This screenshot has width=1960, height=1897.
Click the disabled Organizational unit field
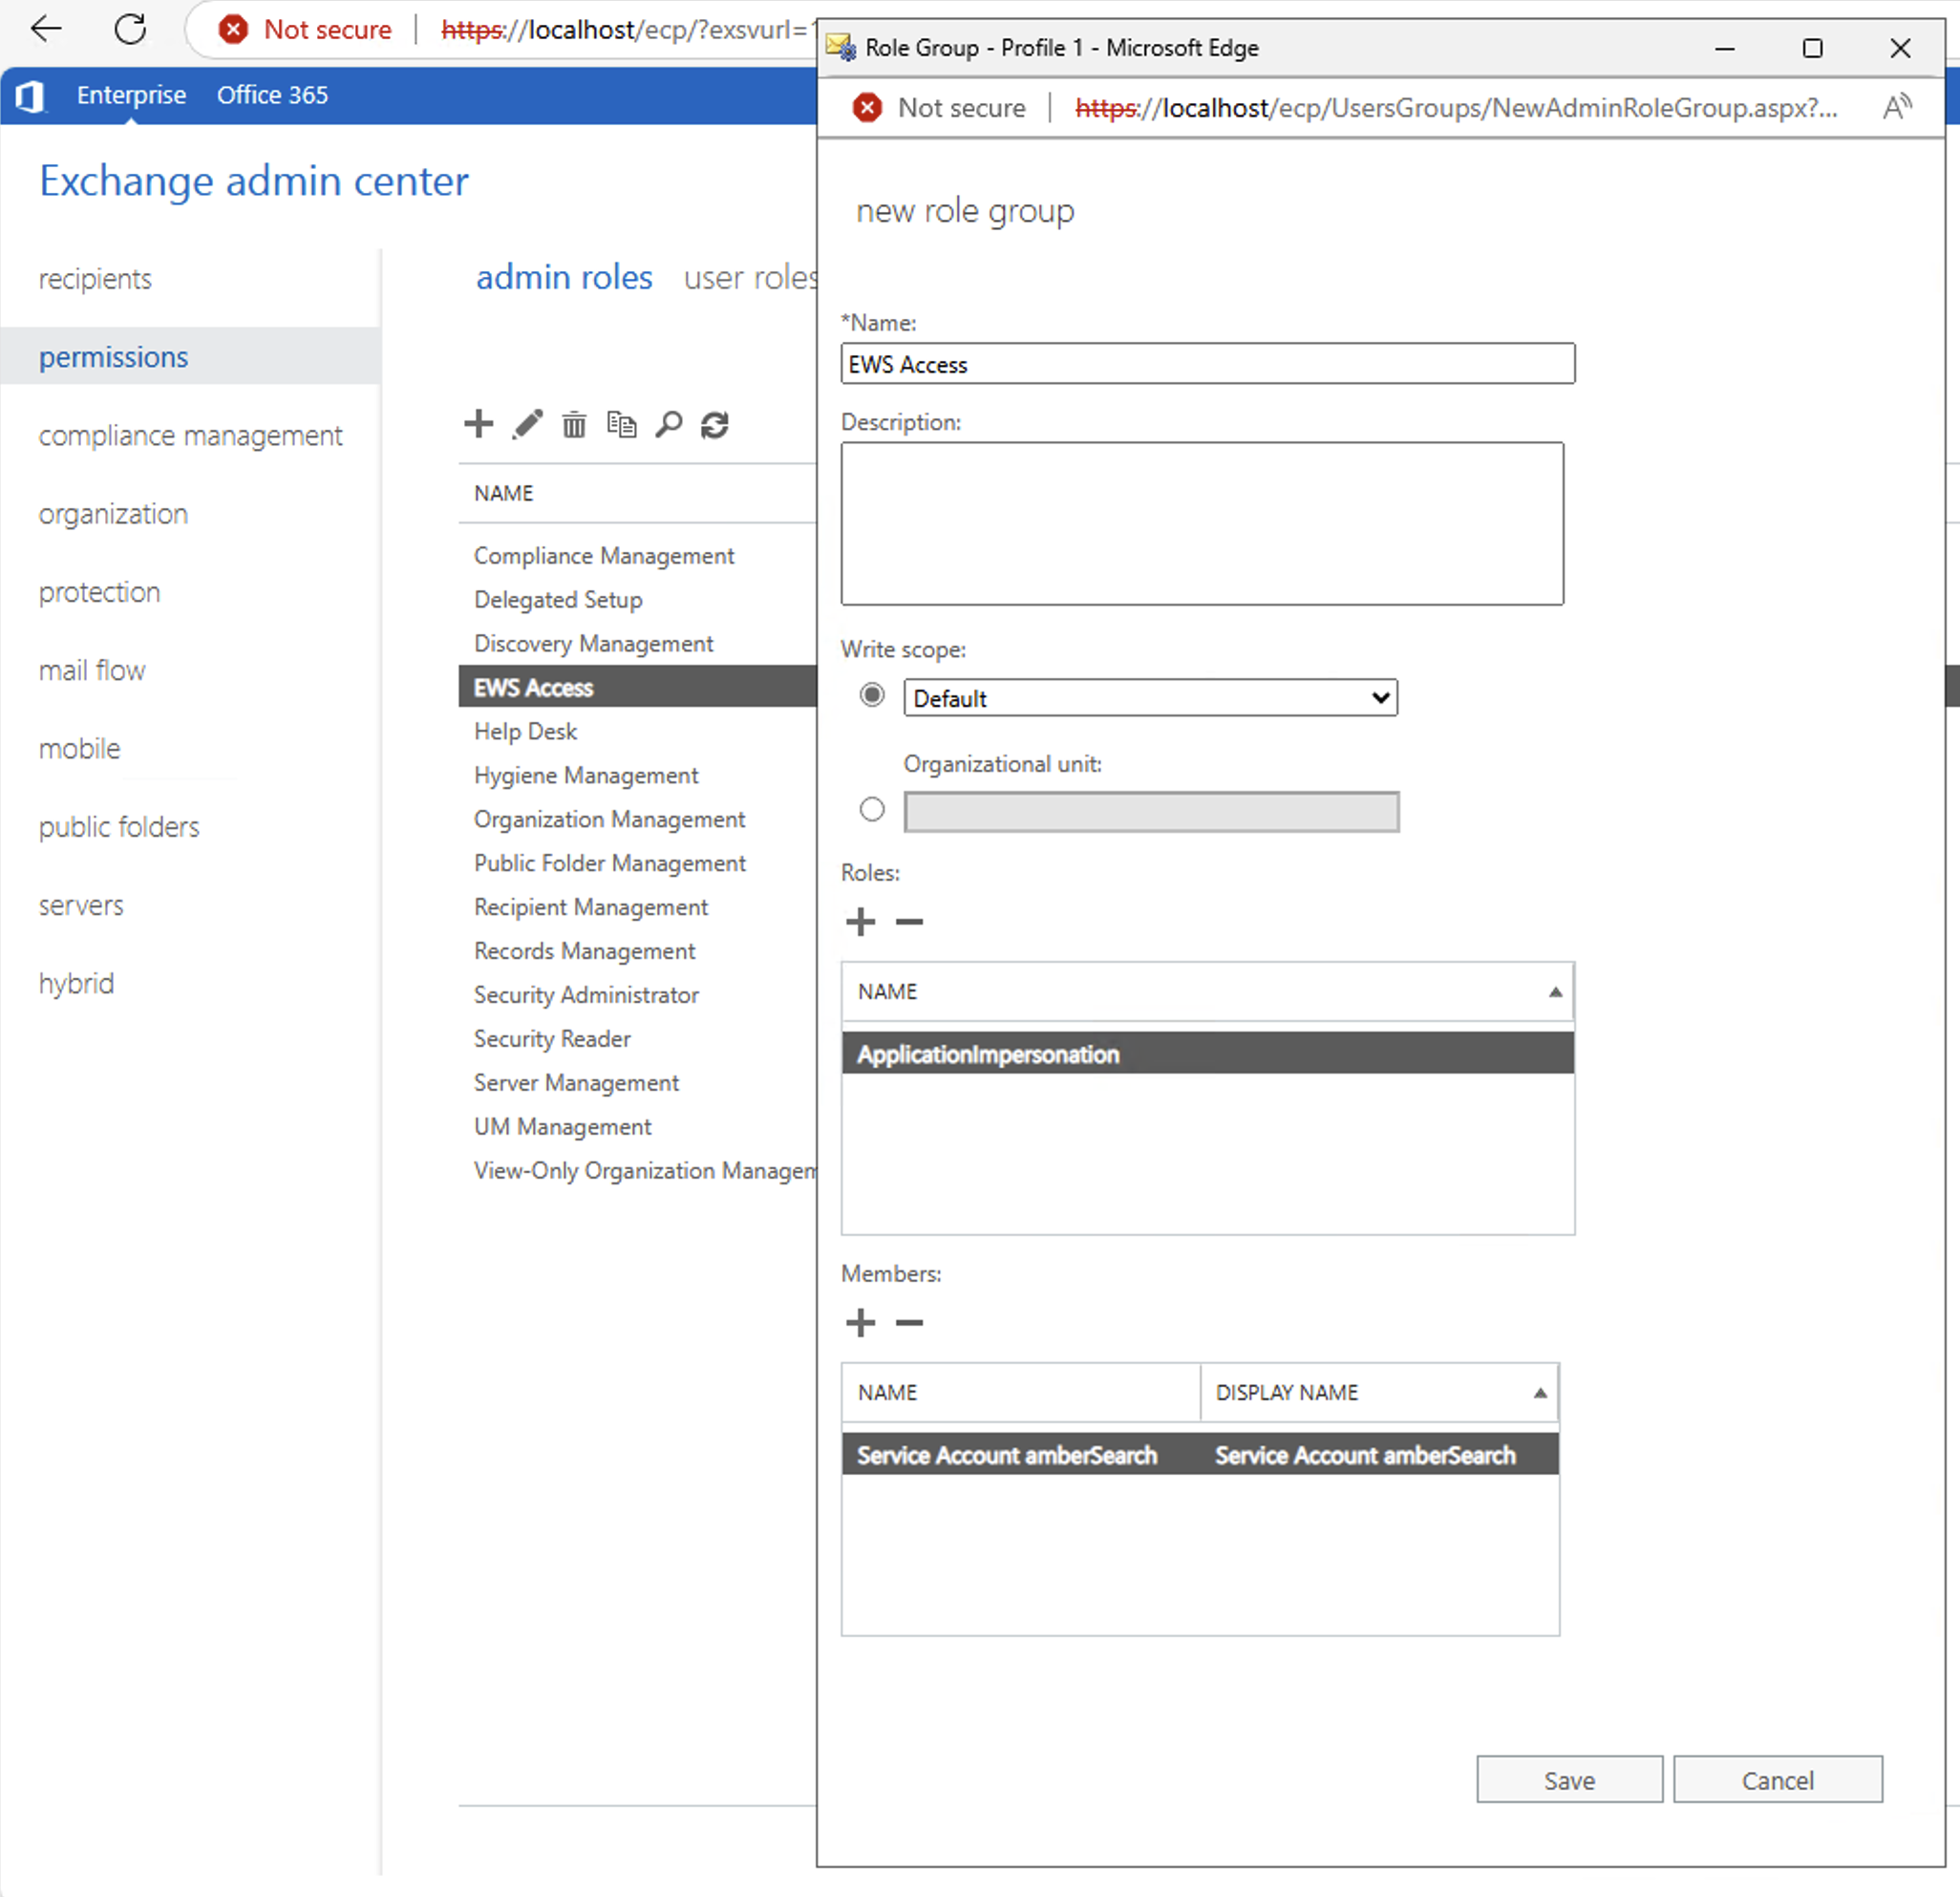pos(1151,812)
